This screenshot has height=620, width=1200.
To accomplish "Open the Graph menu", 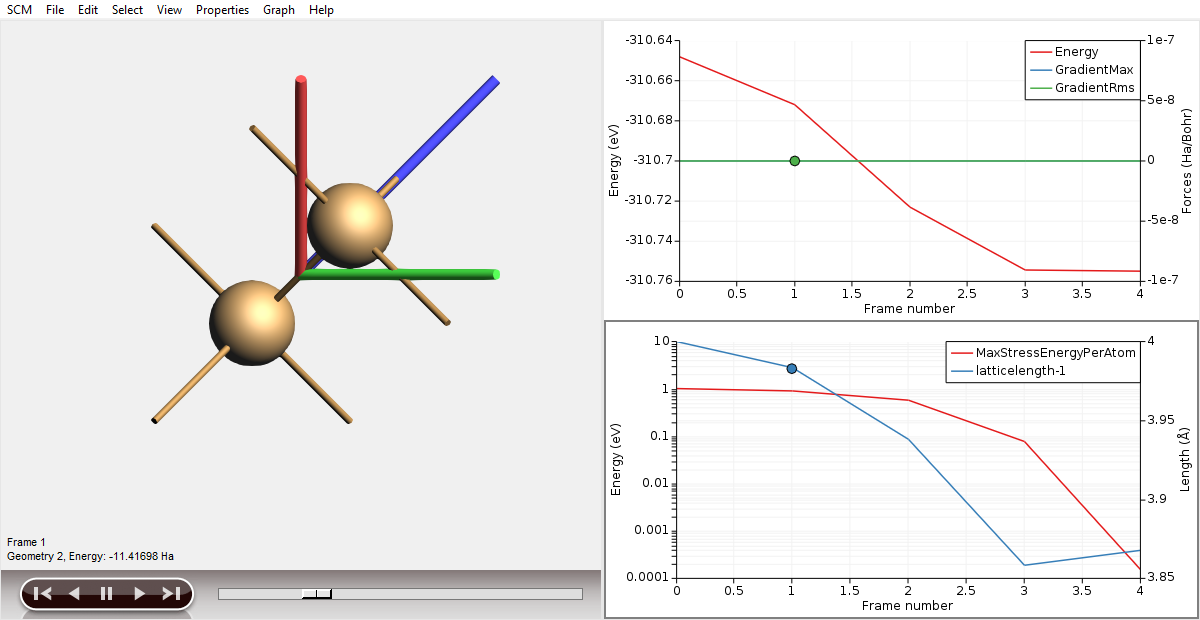I will pyautogui.click(x=278, y=10).
